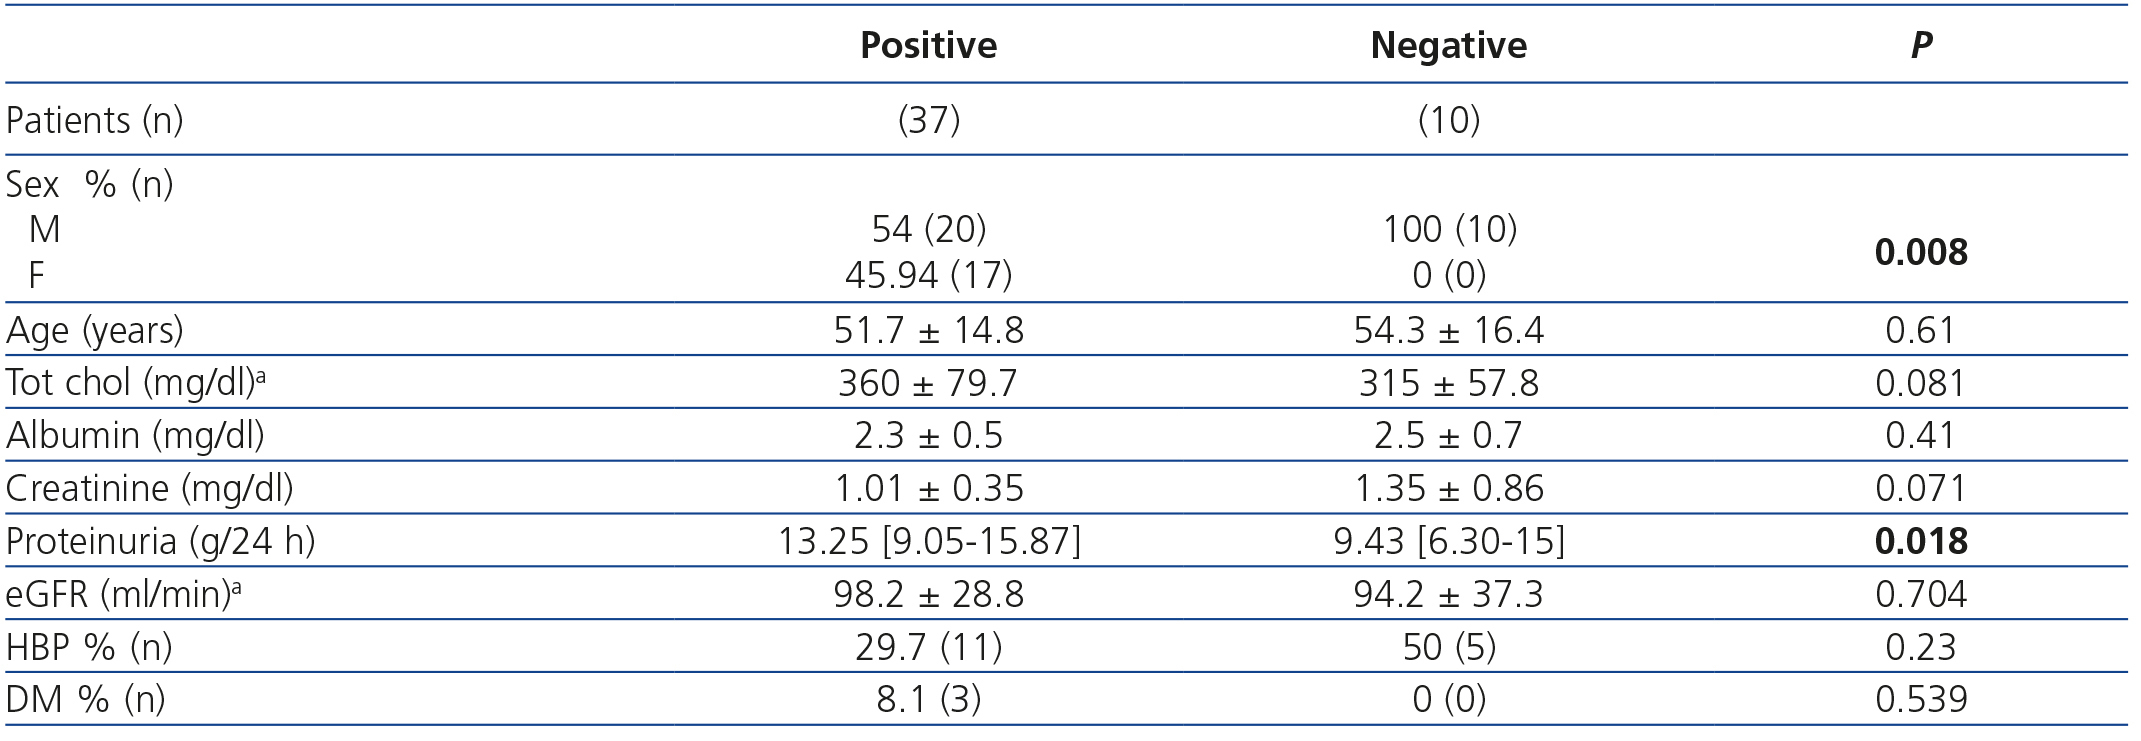Select the 13.25 [9.05-15.87] proteinuria value
This screenshot has height=741, width=2141.
928,541
